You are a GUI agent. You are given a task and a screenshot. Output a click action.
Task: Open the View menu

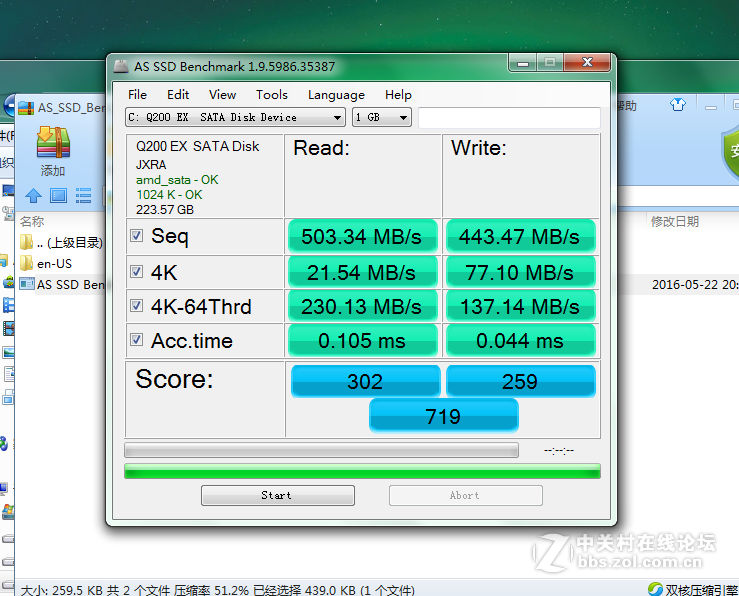[222, 95]
